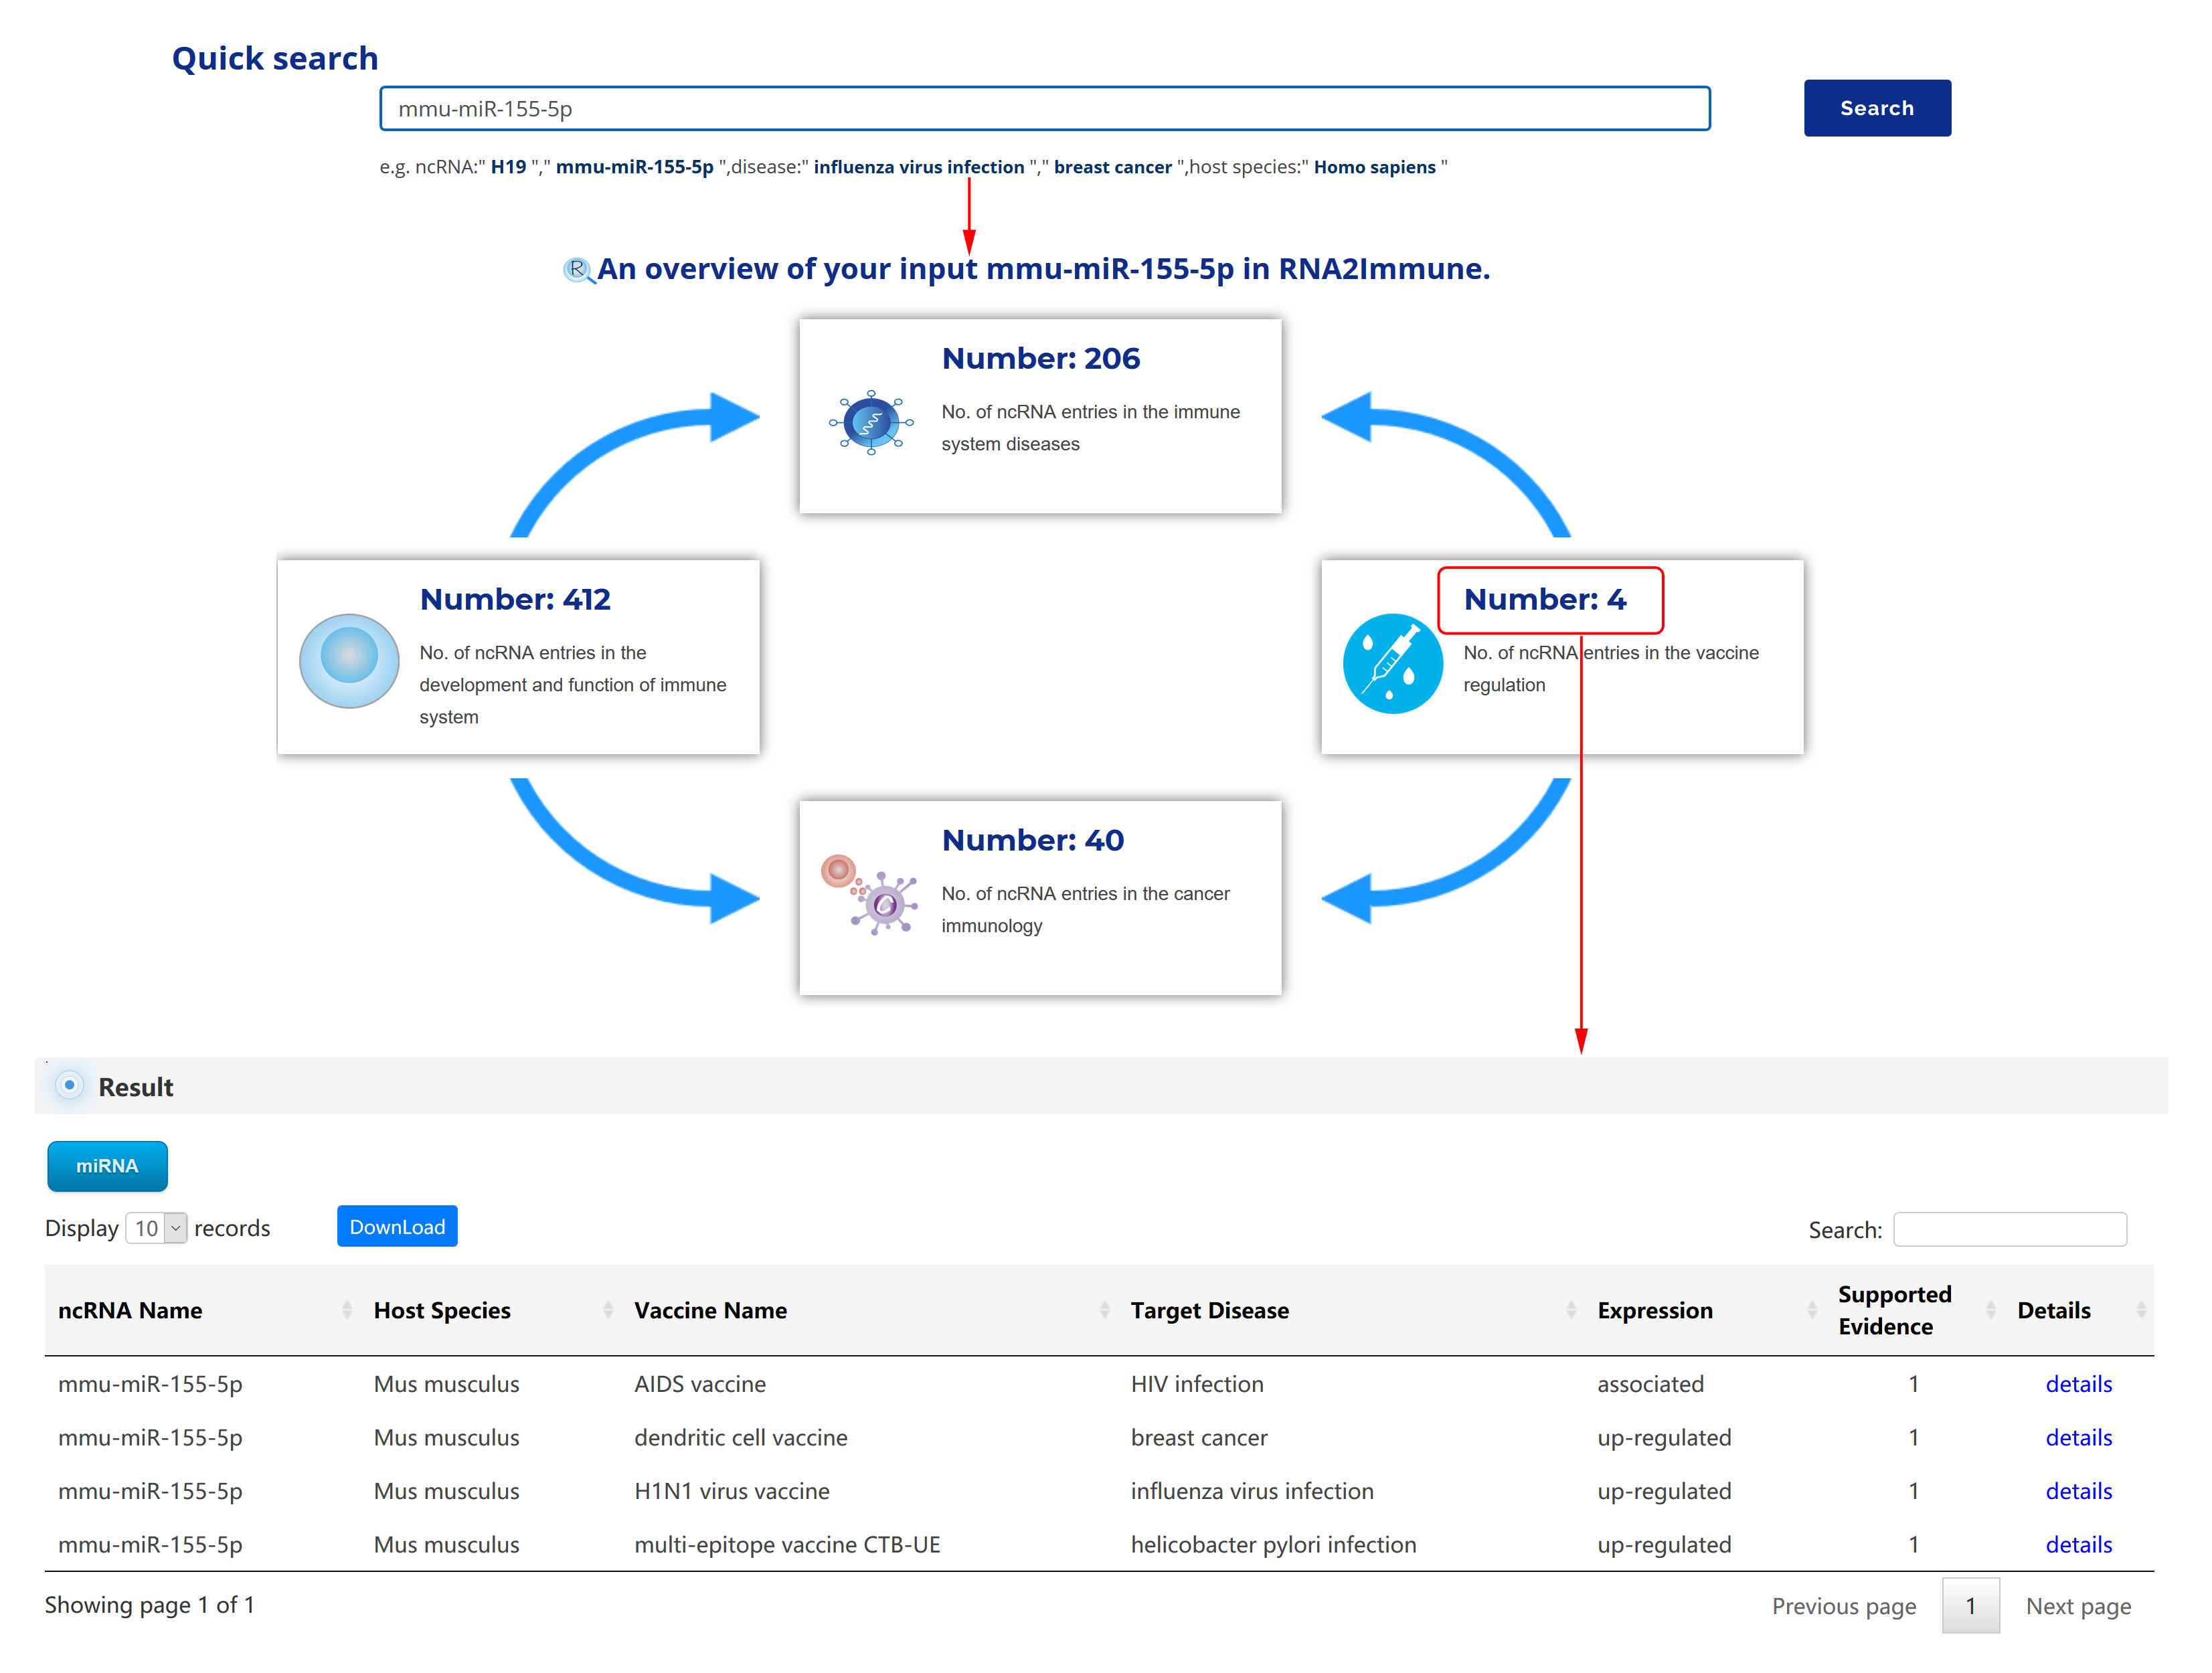Sort table by Expression column
The height and width of the screenshot is (1673, 2212).
coord(1654,1310)
